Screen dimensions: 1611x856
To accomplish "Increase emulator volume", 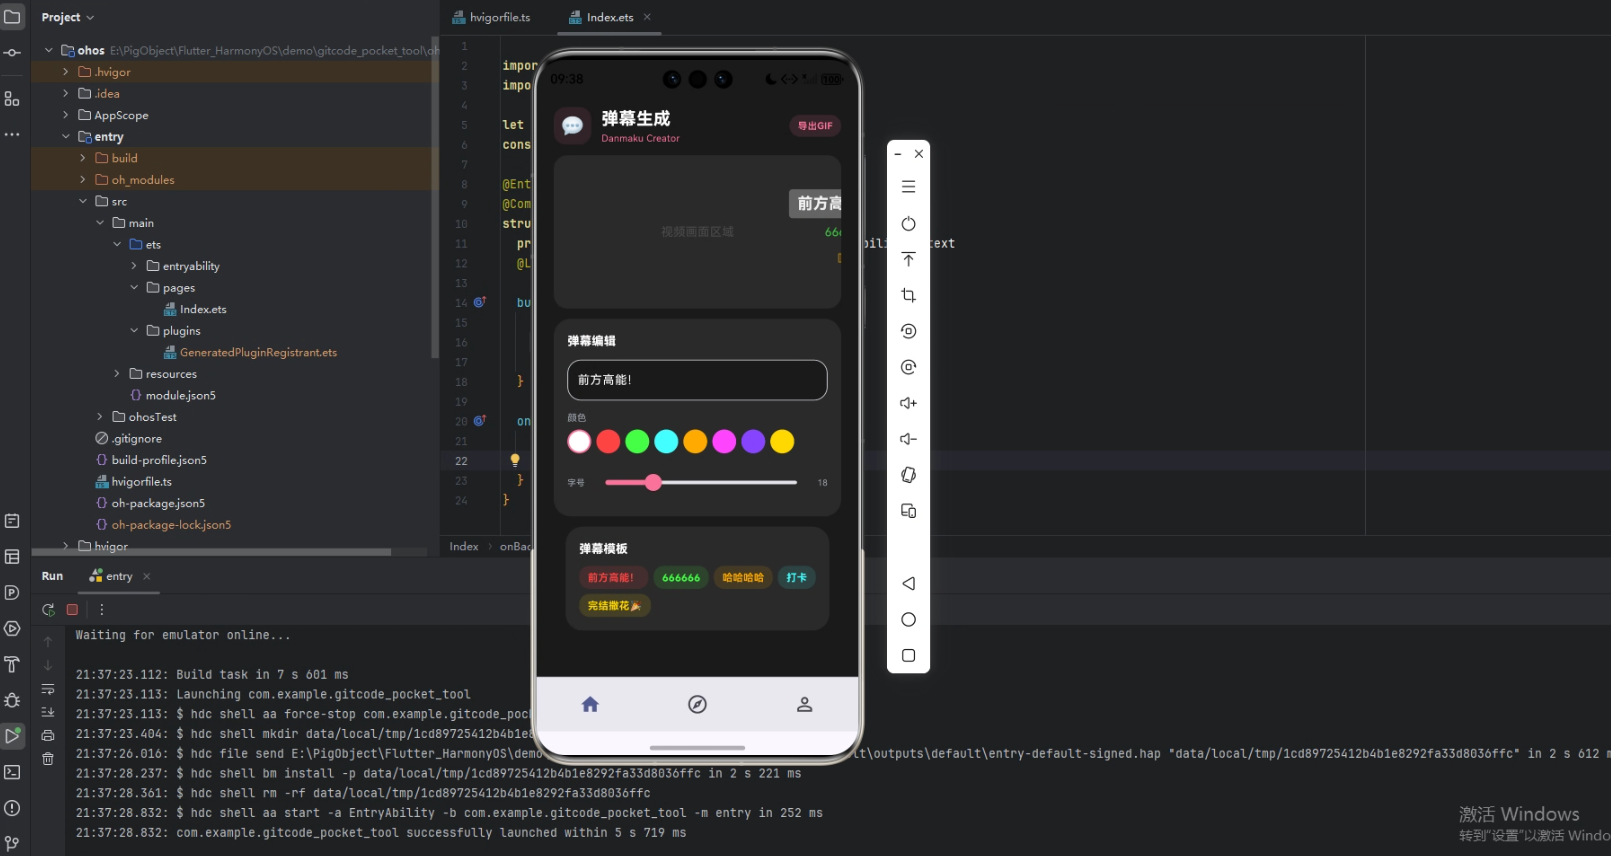I will (x=908, y=403).
